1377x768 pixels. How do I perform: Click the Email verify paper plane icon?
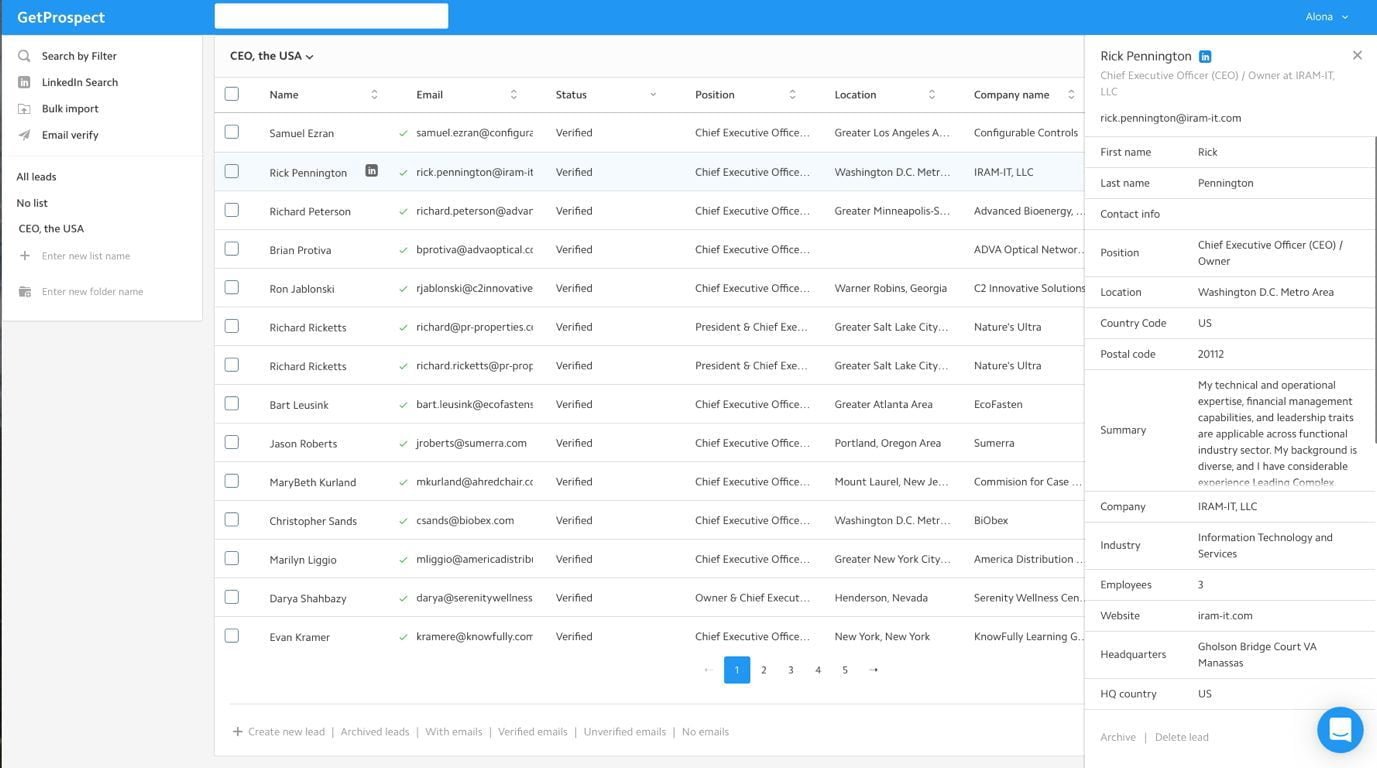point(24,135)
